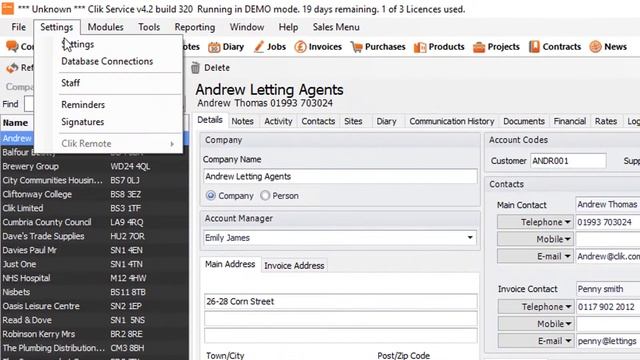Open the Help menu

tap(288, 27)
